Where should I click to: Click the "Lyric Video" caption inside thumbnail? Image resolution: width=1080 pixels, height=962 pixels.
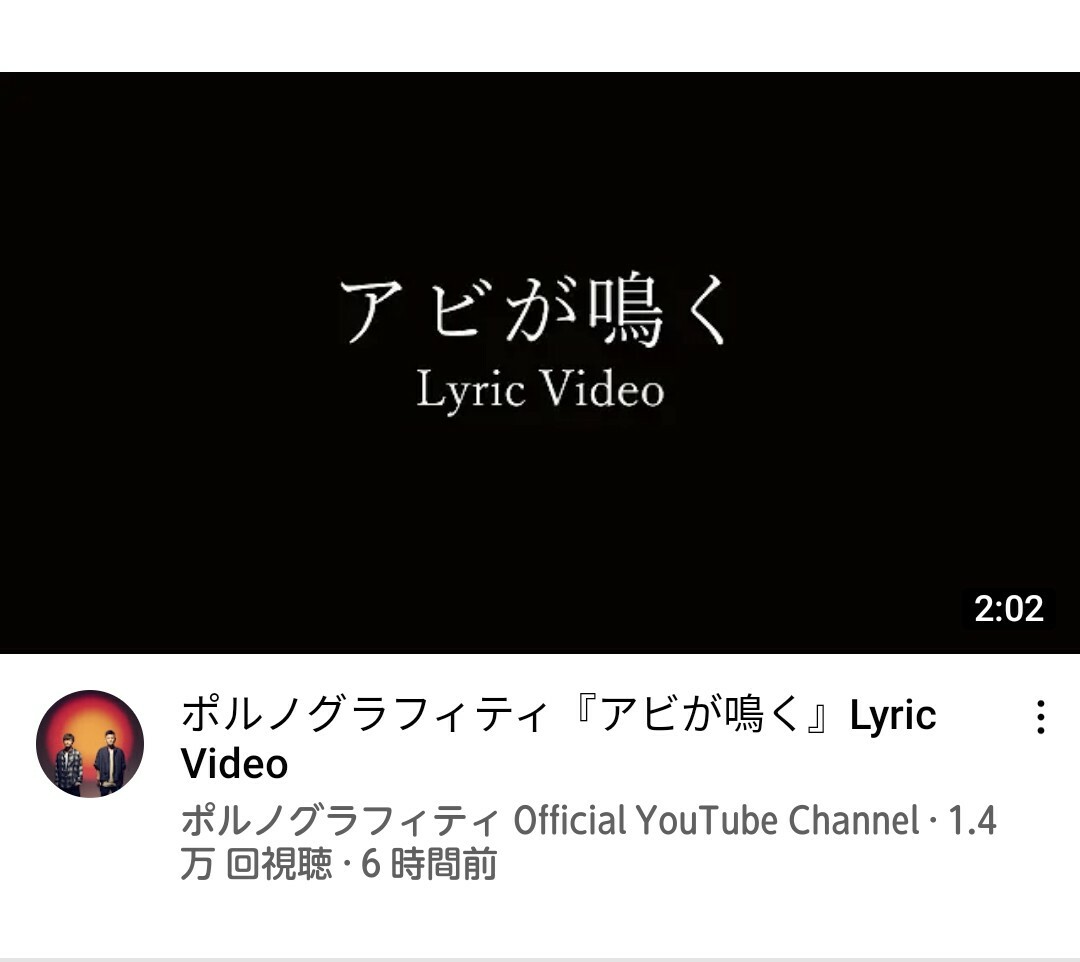(541, 390)
